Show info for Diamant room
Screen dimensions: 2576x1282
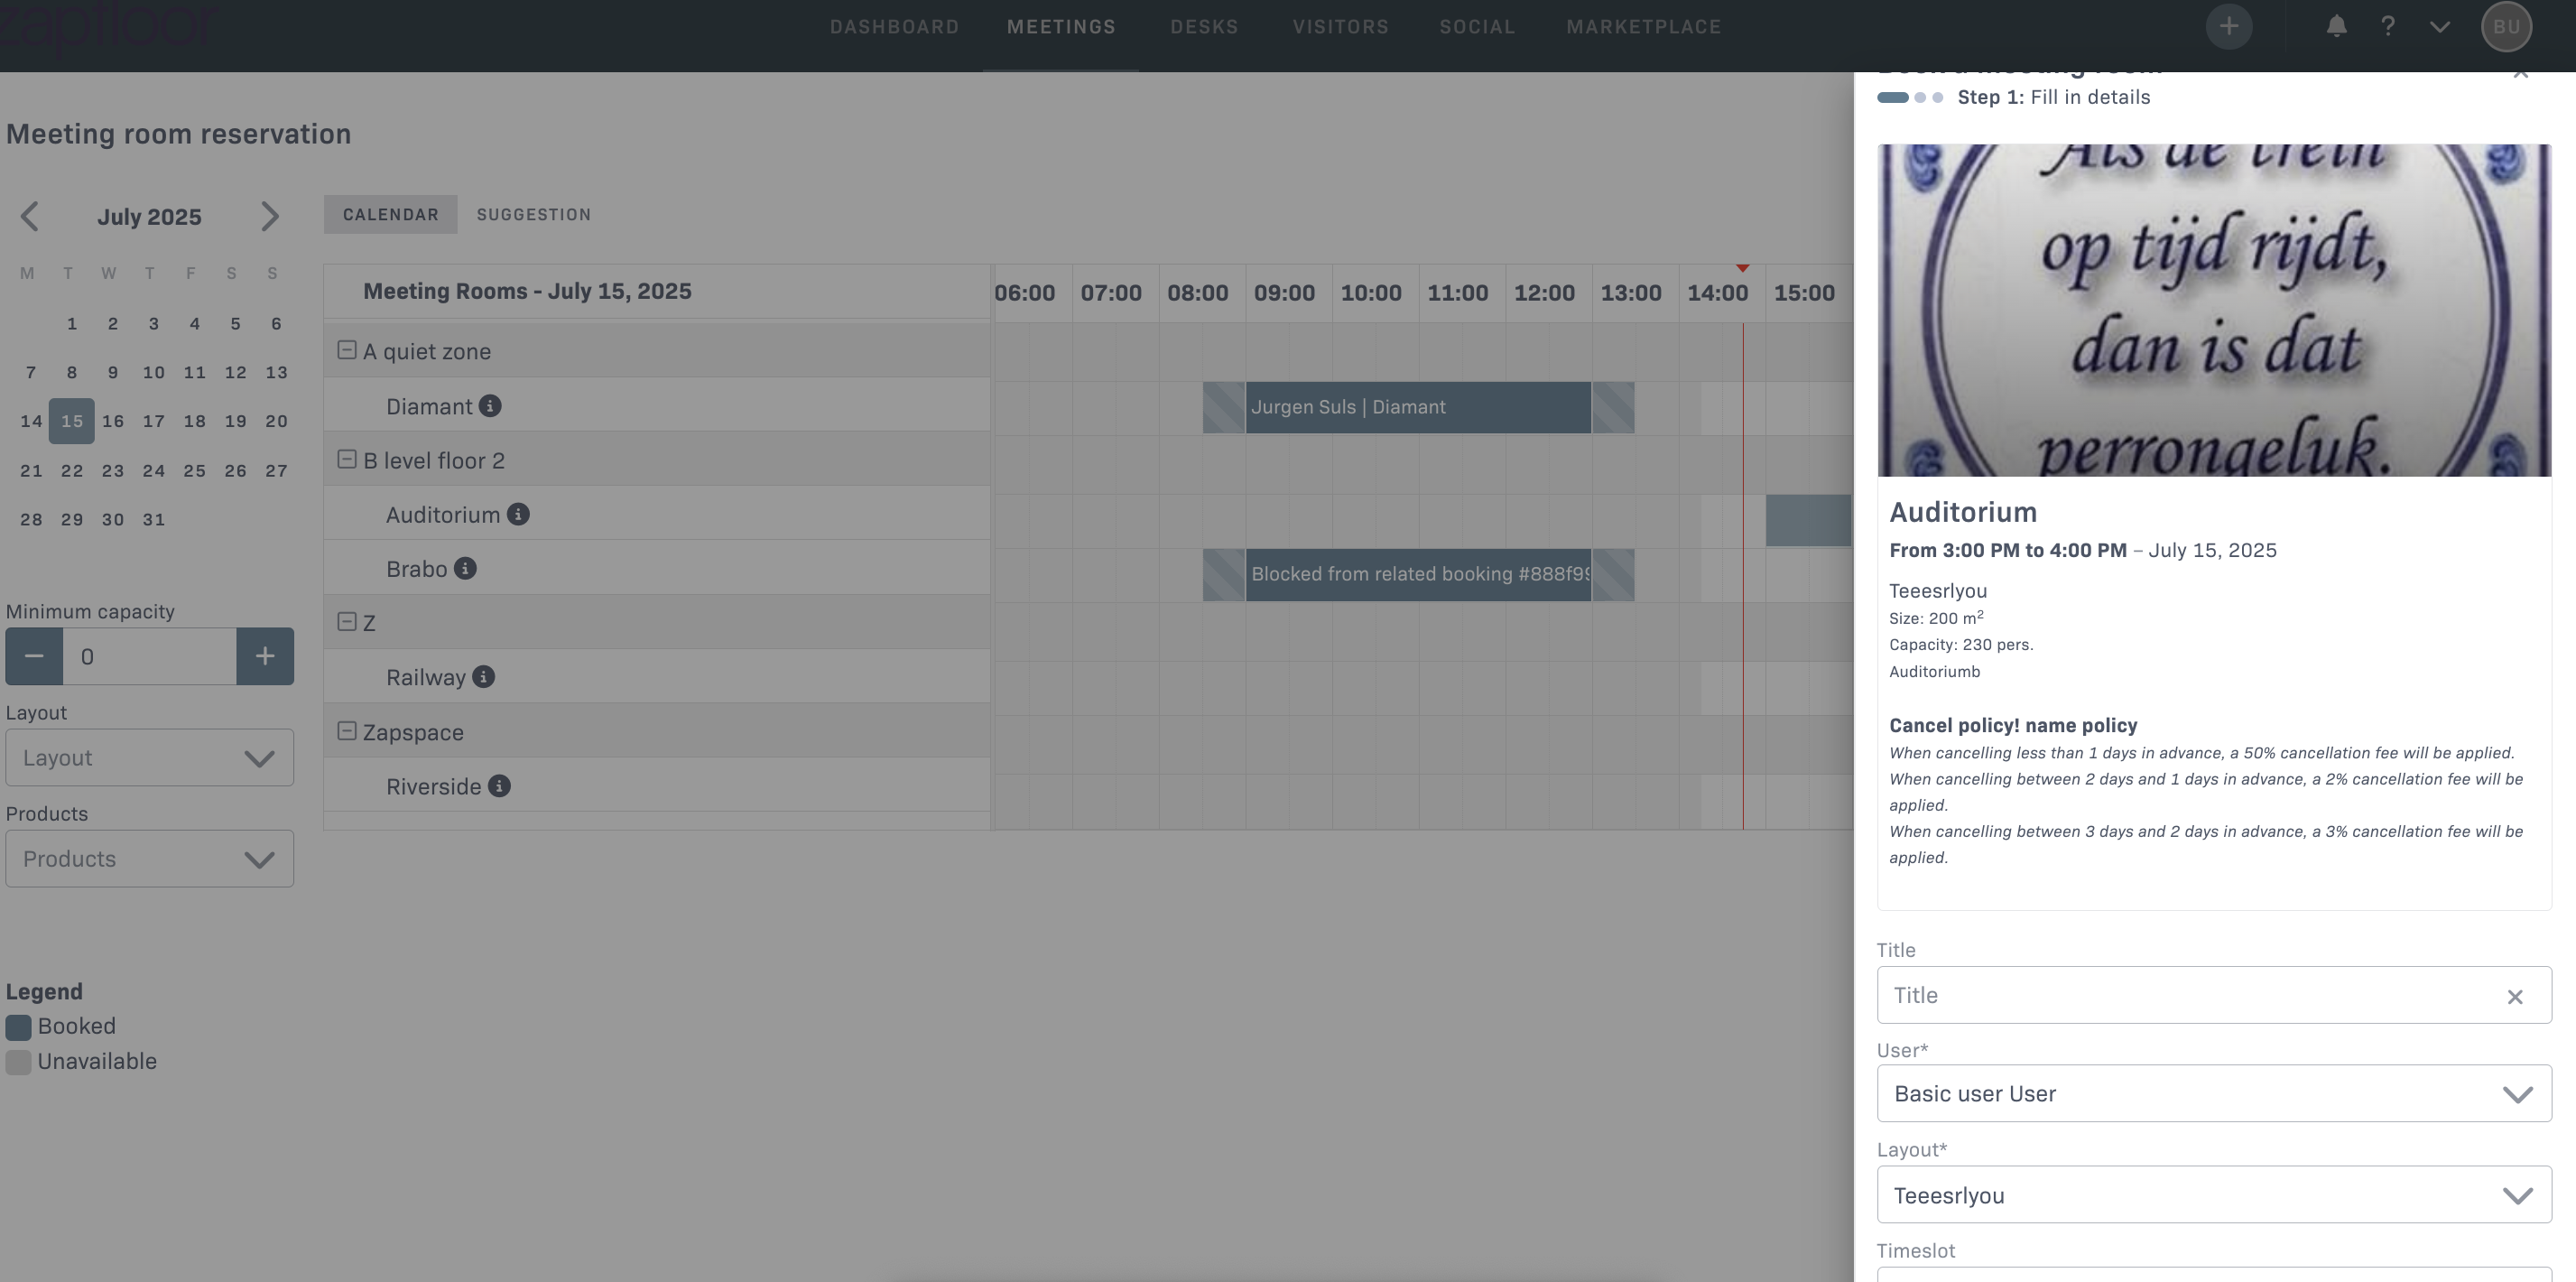tap(490, 406)
